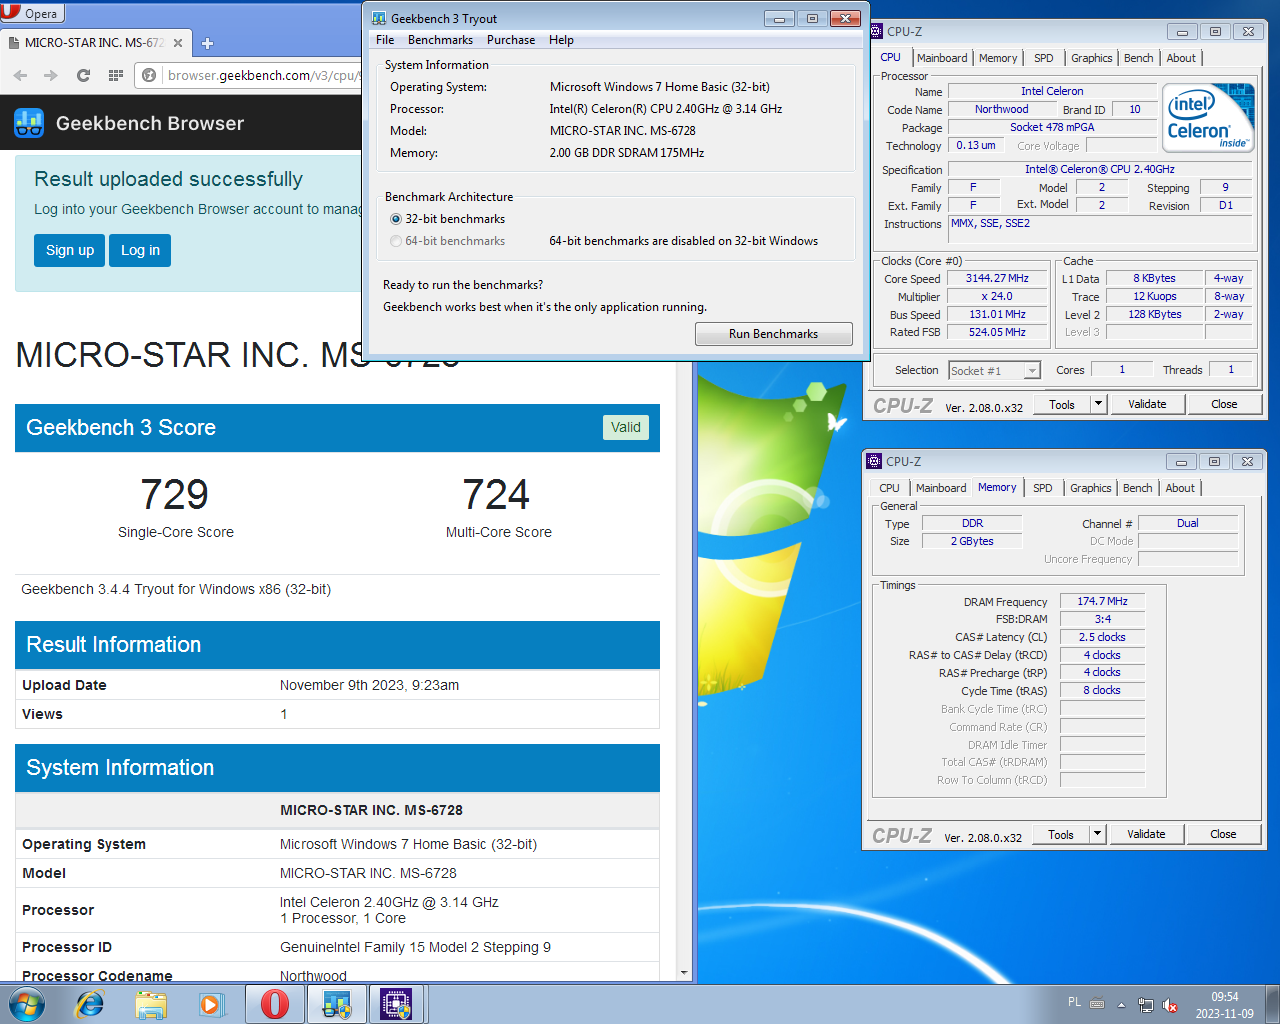Go back in the Opera browser
This screenshot has height=1024, width=1280.
pyautogui.click(x=21, y=75)
